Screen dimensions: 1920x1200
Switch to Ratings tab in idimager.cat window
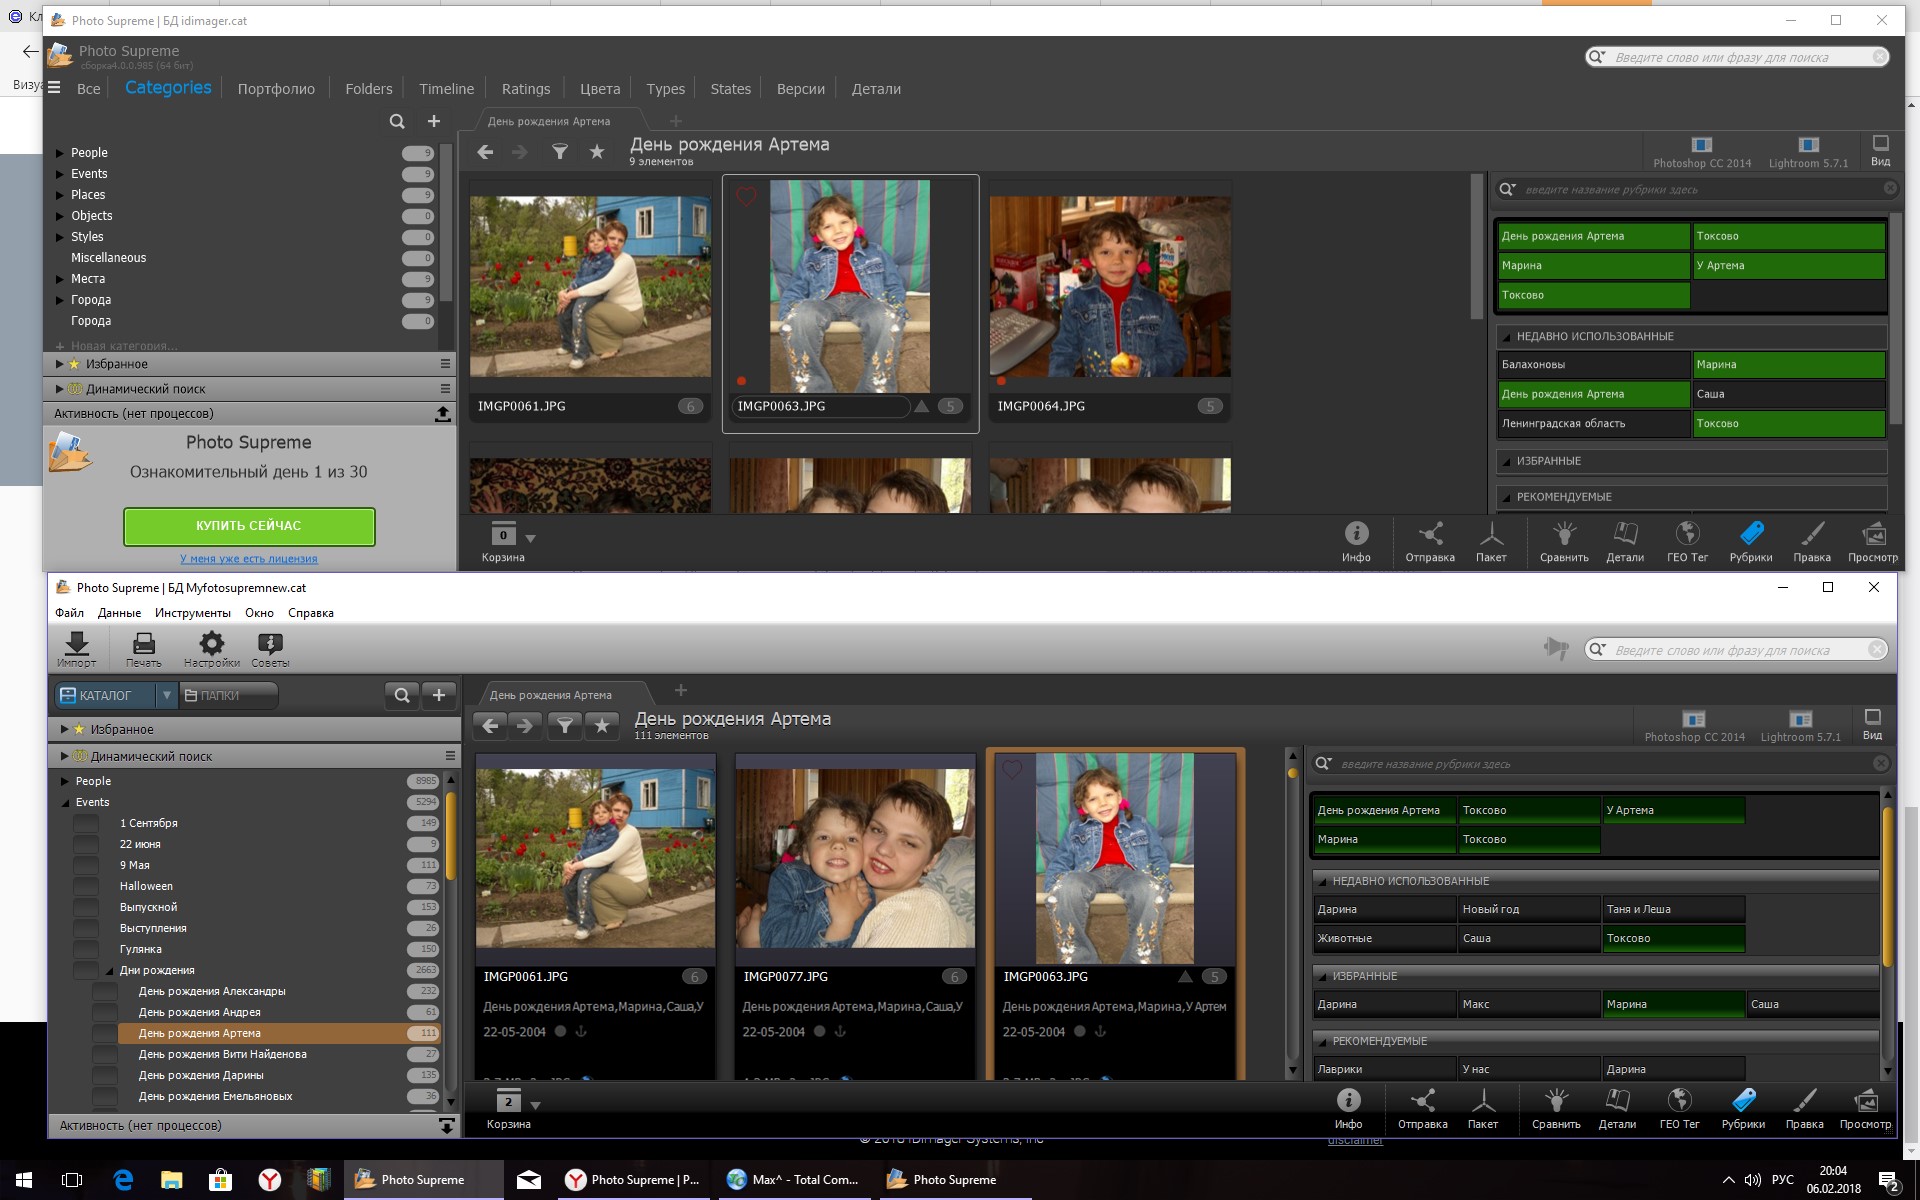click(x=526, y=89)
